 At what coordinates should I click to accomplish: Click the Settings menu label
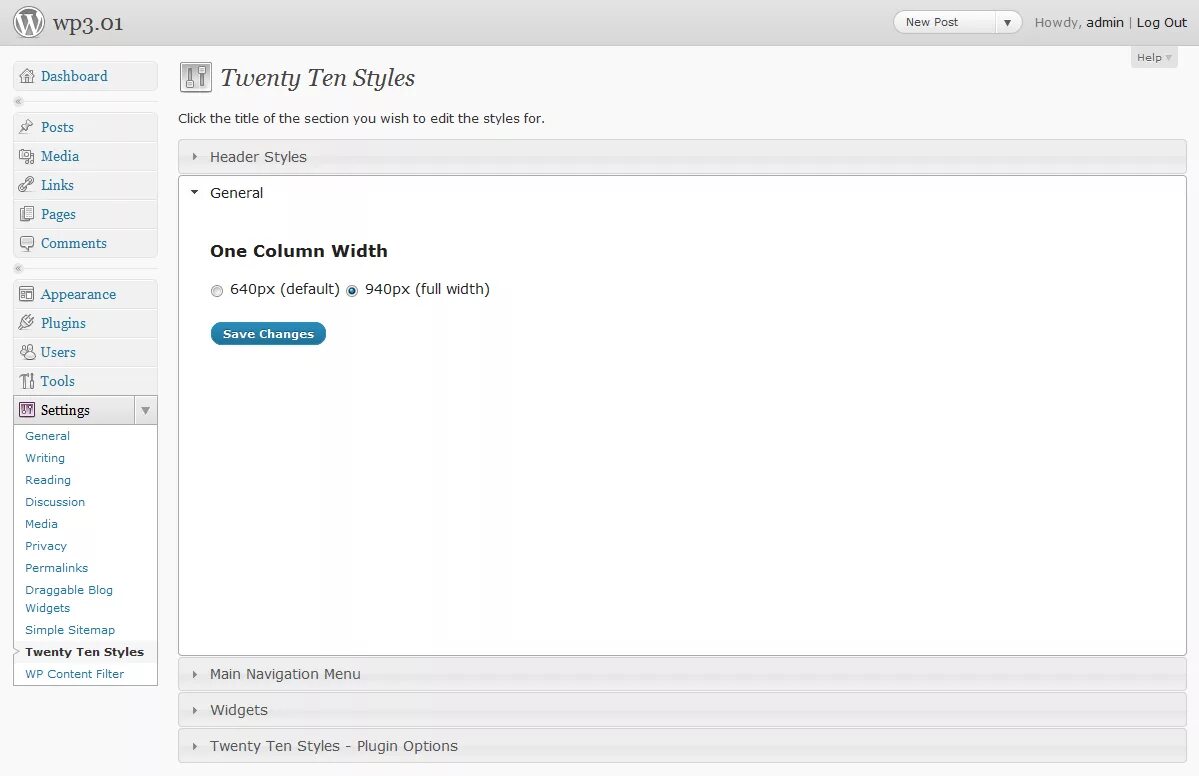(65, 410)
